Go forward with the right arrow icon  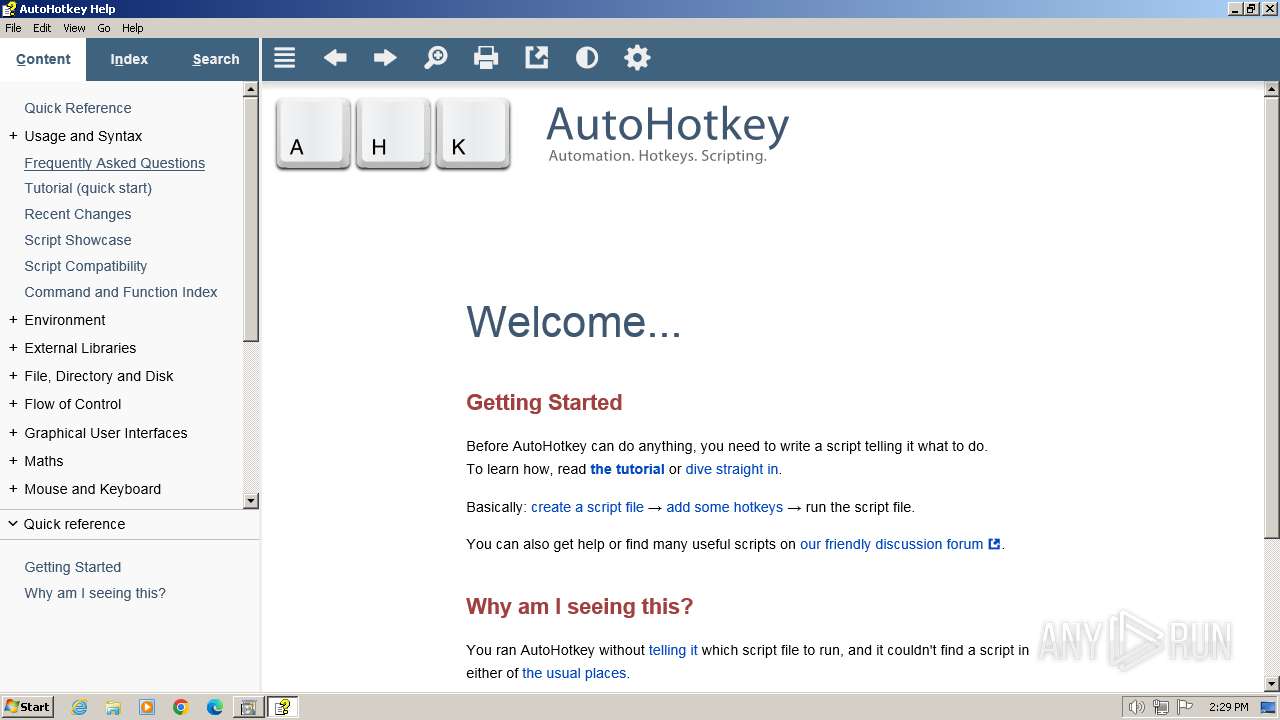pos(385,58)
